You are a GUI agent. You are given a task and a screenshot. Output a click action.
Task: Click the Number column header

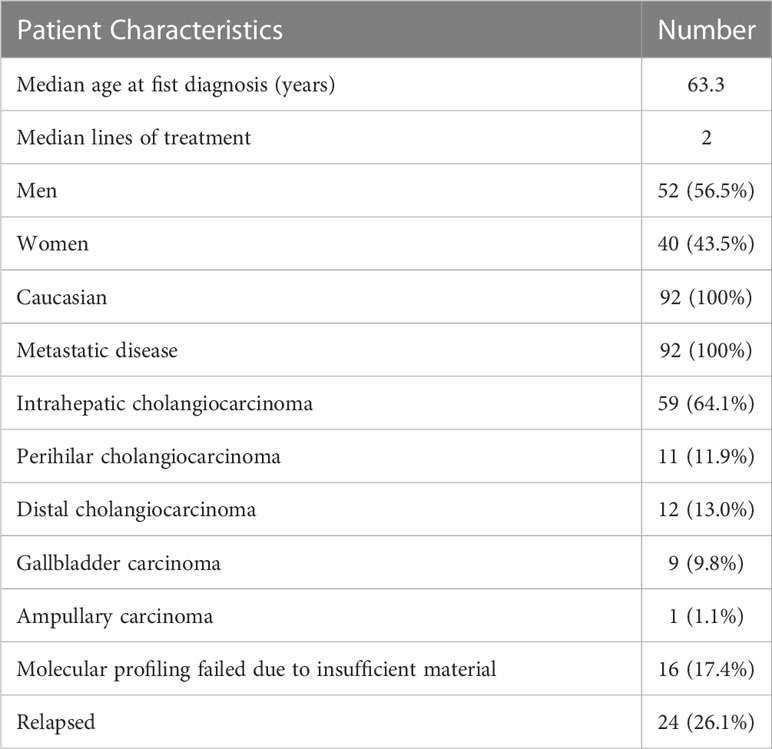[x=707, y=31]
